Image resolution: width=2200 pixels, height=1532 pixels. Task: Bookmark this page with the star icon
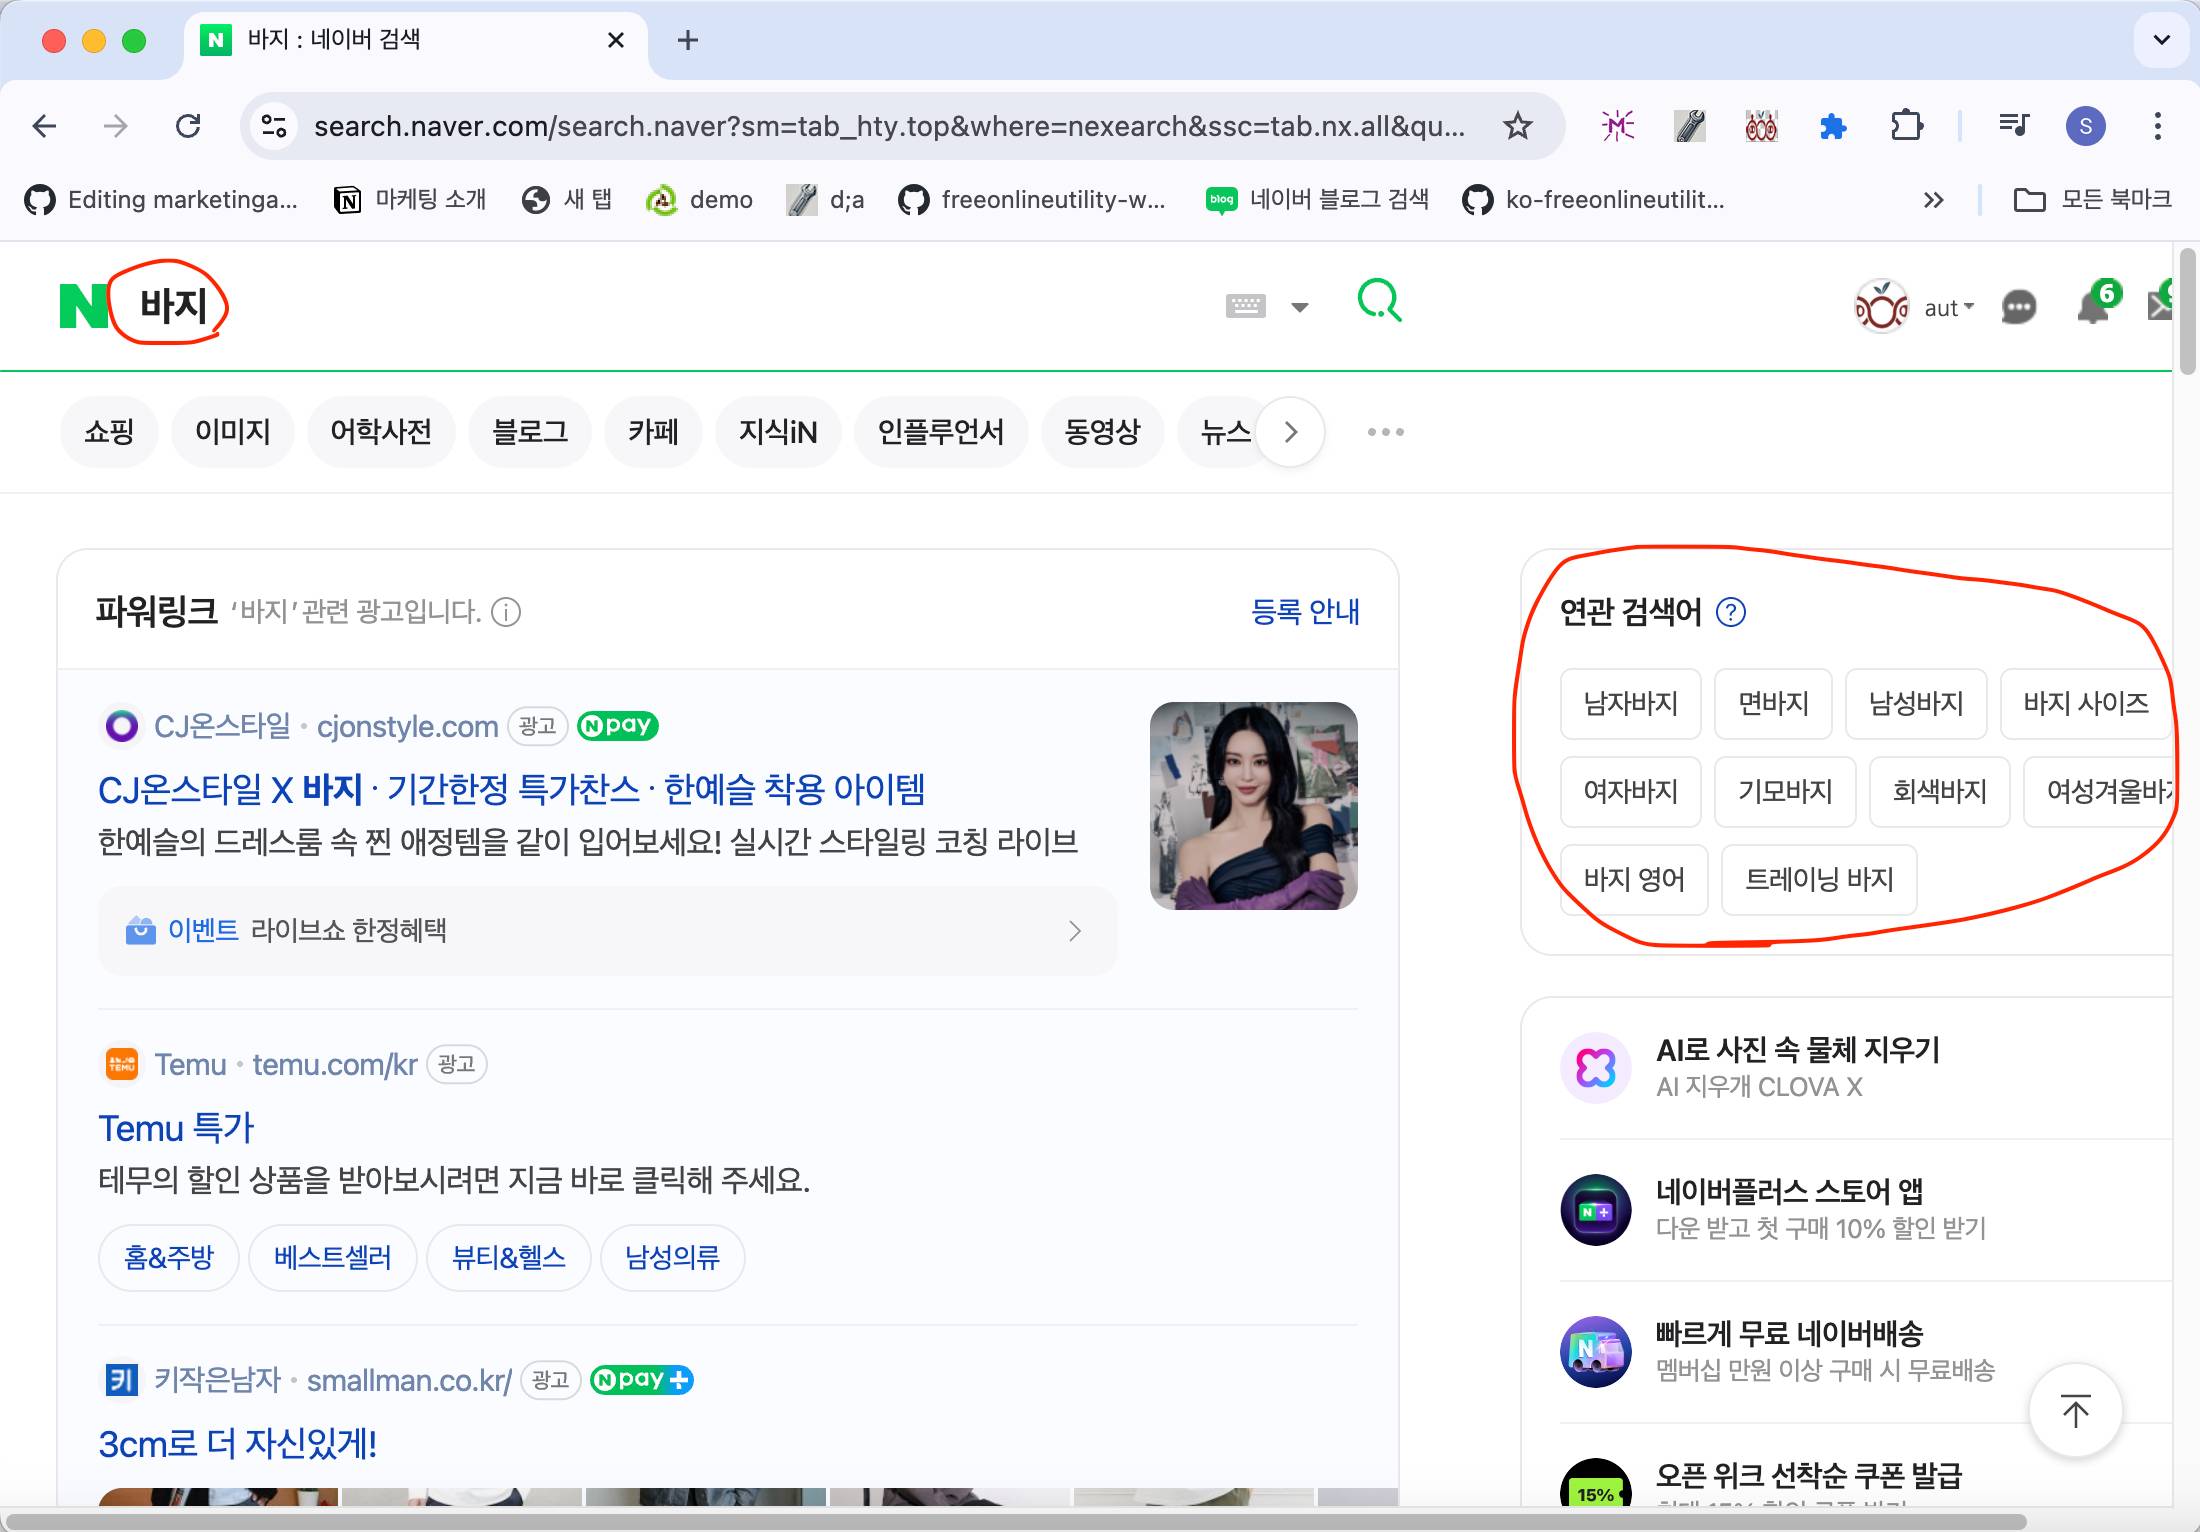pos(1517,126)
